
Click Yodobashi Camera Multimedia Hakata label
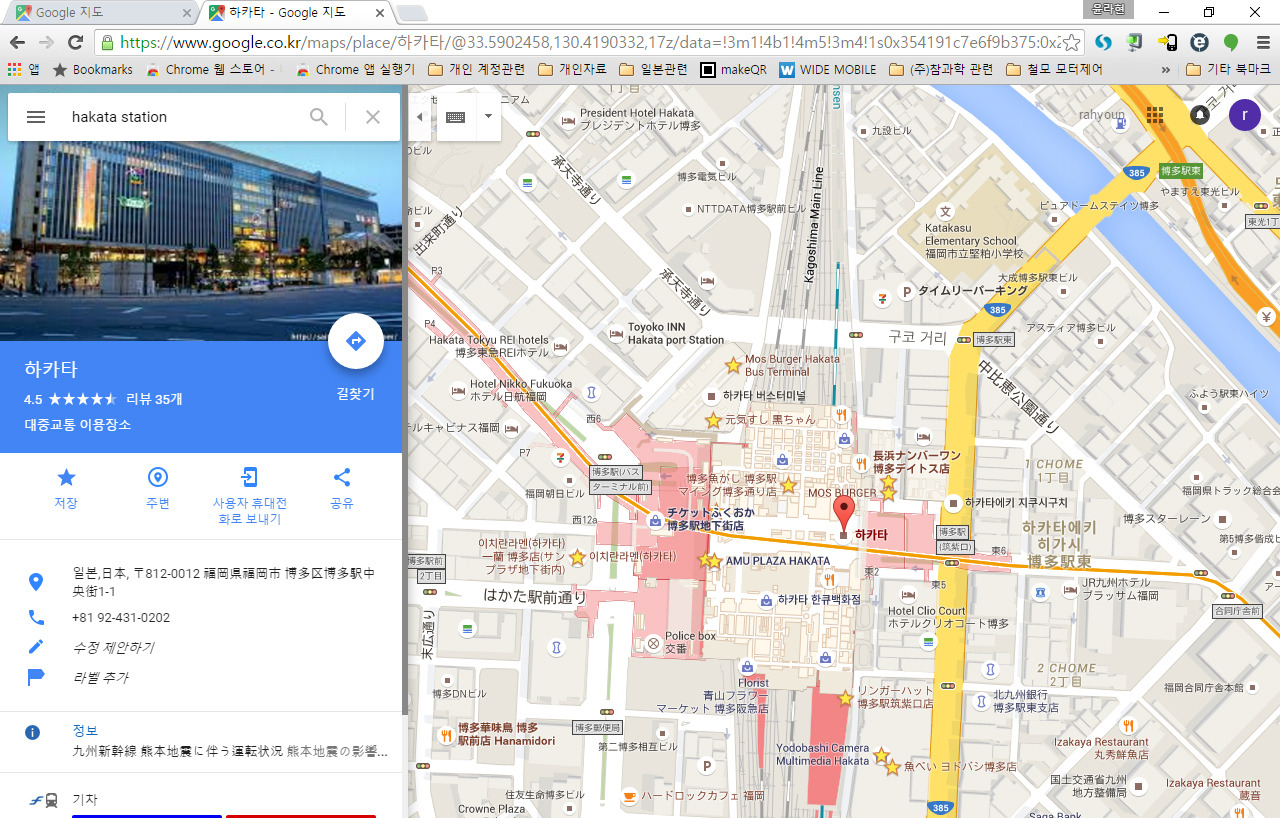823,755
